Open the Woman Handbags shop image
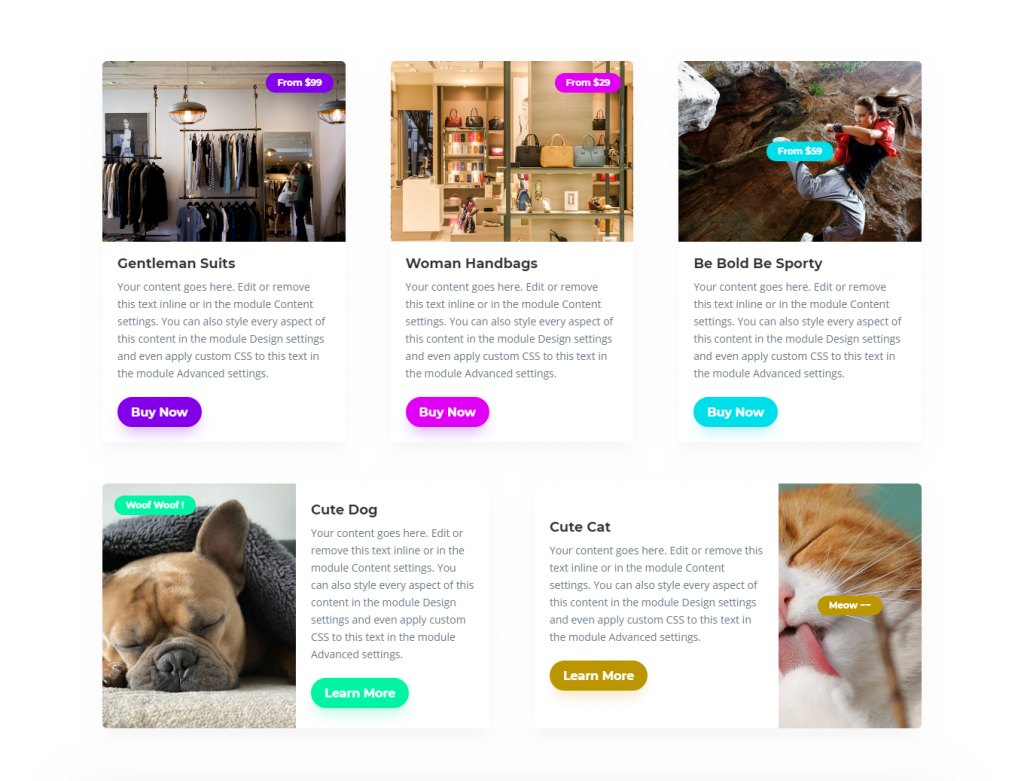 512,151
